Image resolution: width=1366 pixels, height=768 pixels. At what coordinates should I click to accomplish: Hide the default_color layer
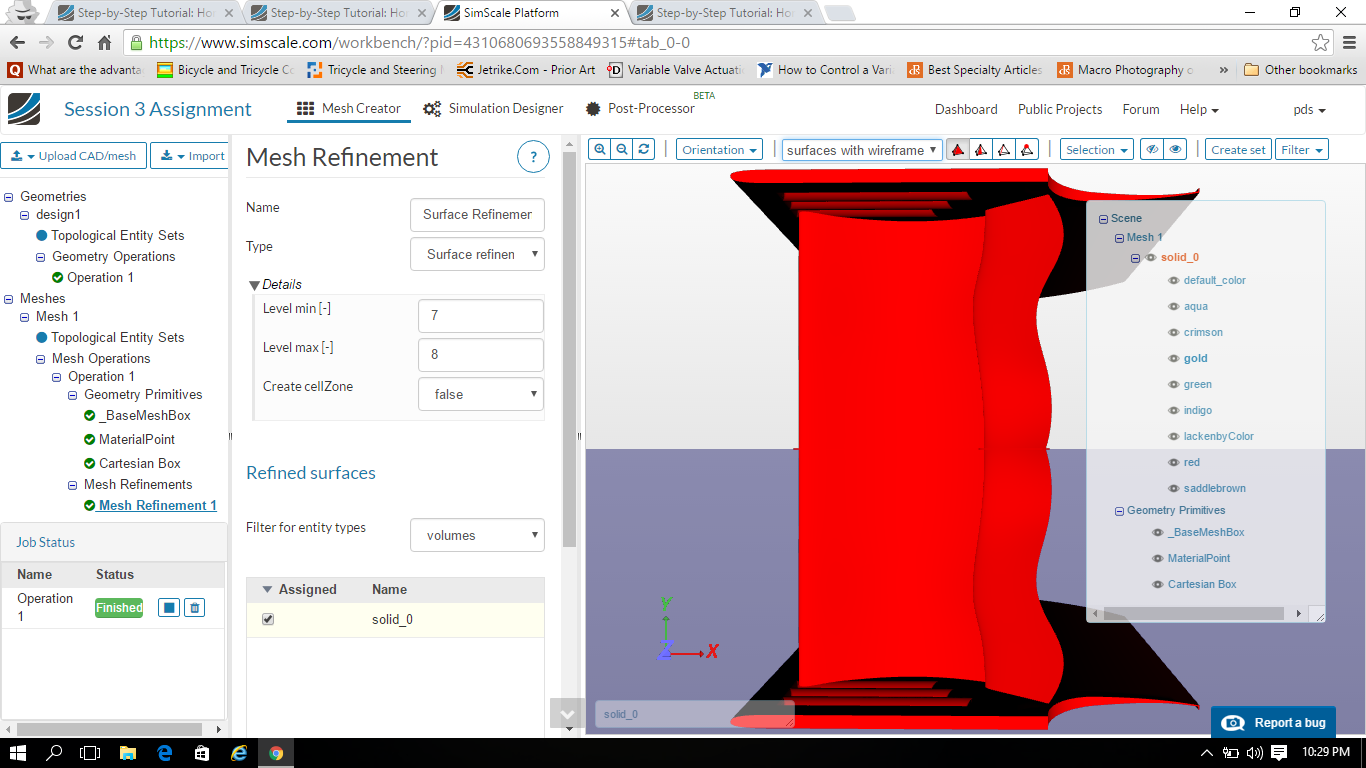pos(1174,281)
